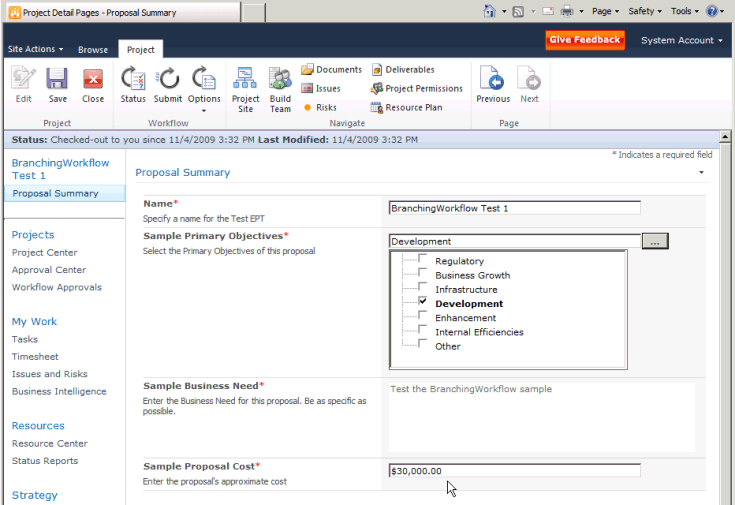Image resolution: width=735 pixels, height=505 pixels.
Task: Open the Risks navigation item
Action: click(320, 107)
